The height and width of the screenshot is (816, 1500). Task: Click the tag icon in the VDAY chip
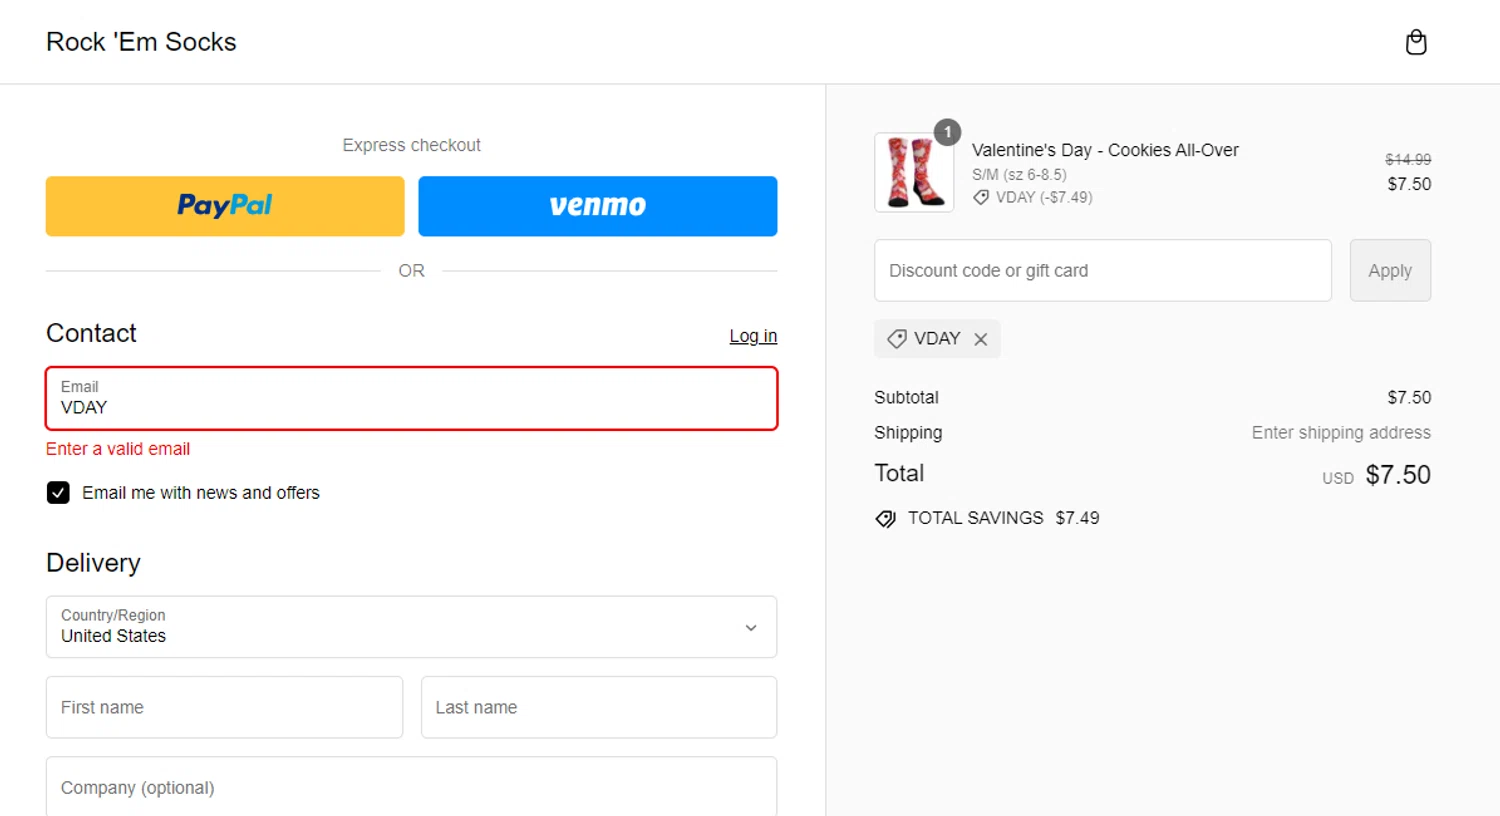[897, 339]
